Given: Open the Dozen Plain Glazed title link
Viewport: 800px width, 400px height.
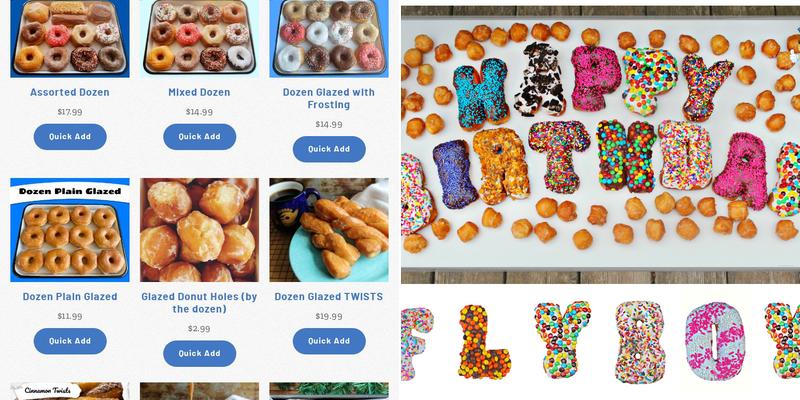Looking at the screenshot, I should tap(70, 296).
